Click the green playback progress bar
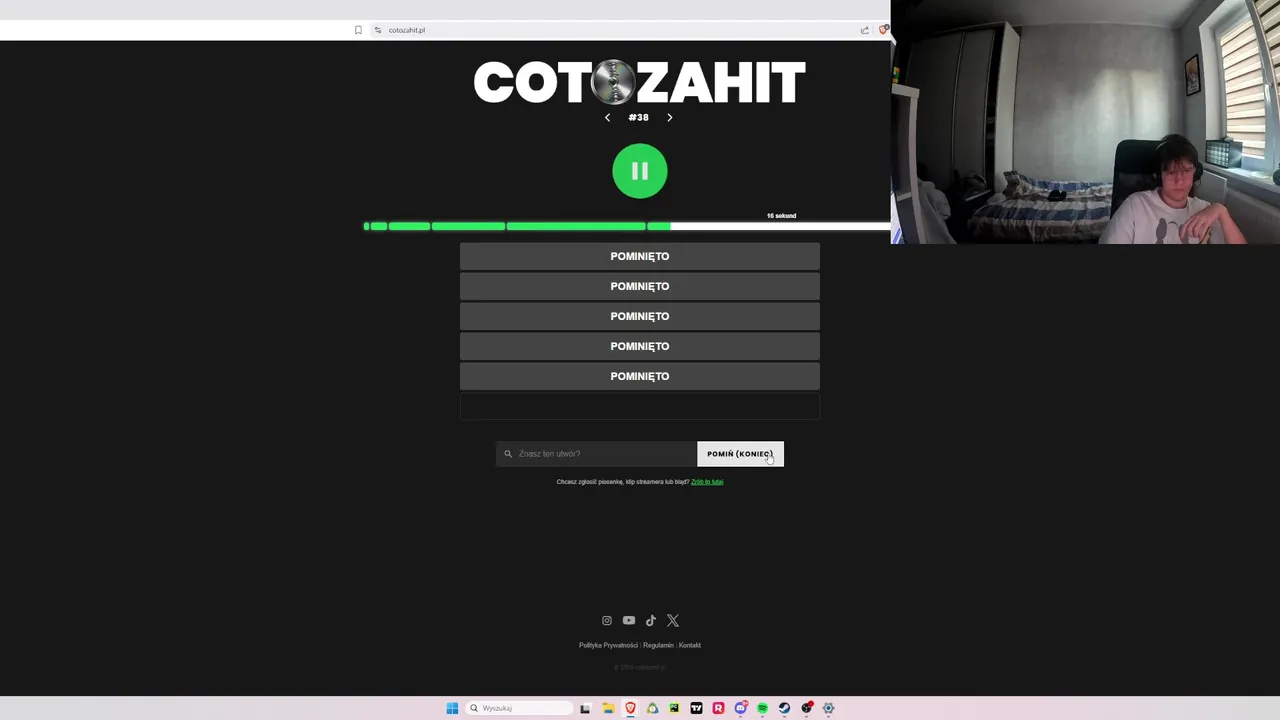1280x720 pixels. (x=626, y=227)
